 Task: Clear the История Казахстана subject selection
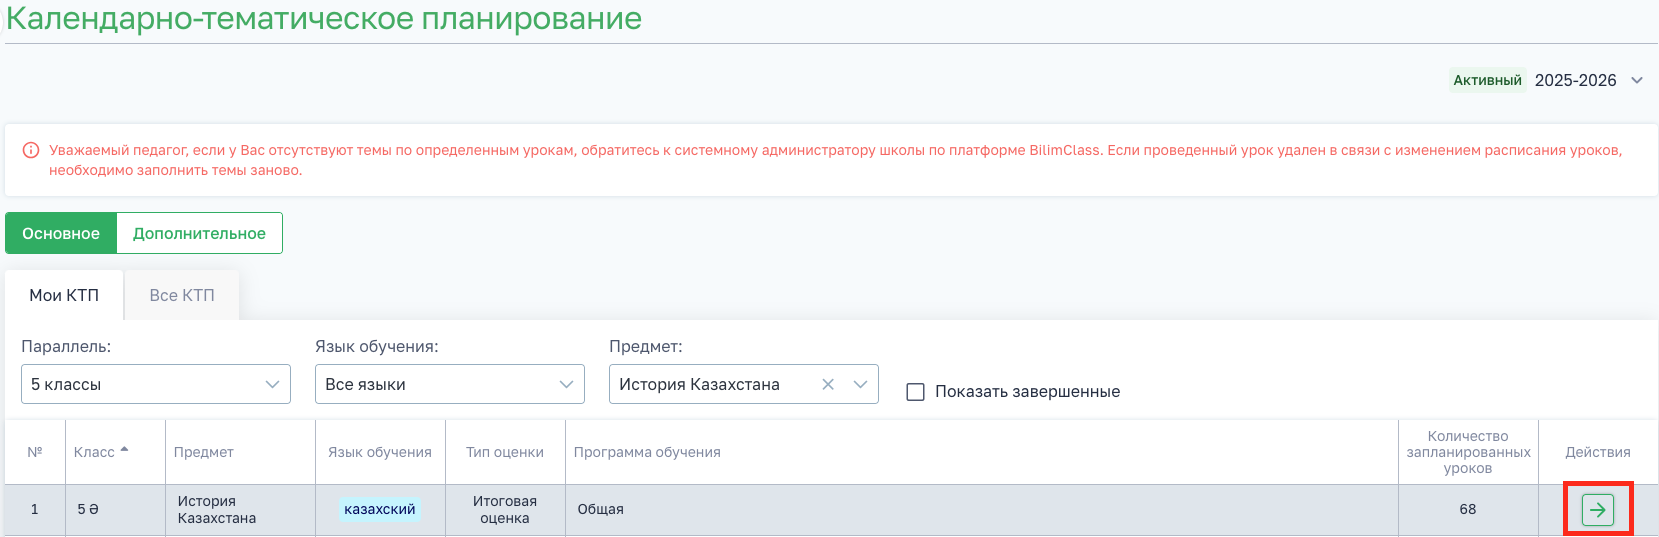[828, 385]
